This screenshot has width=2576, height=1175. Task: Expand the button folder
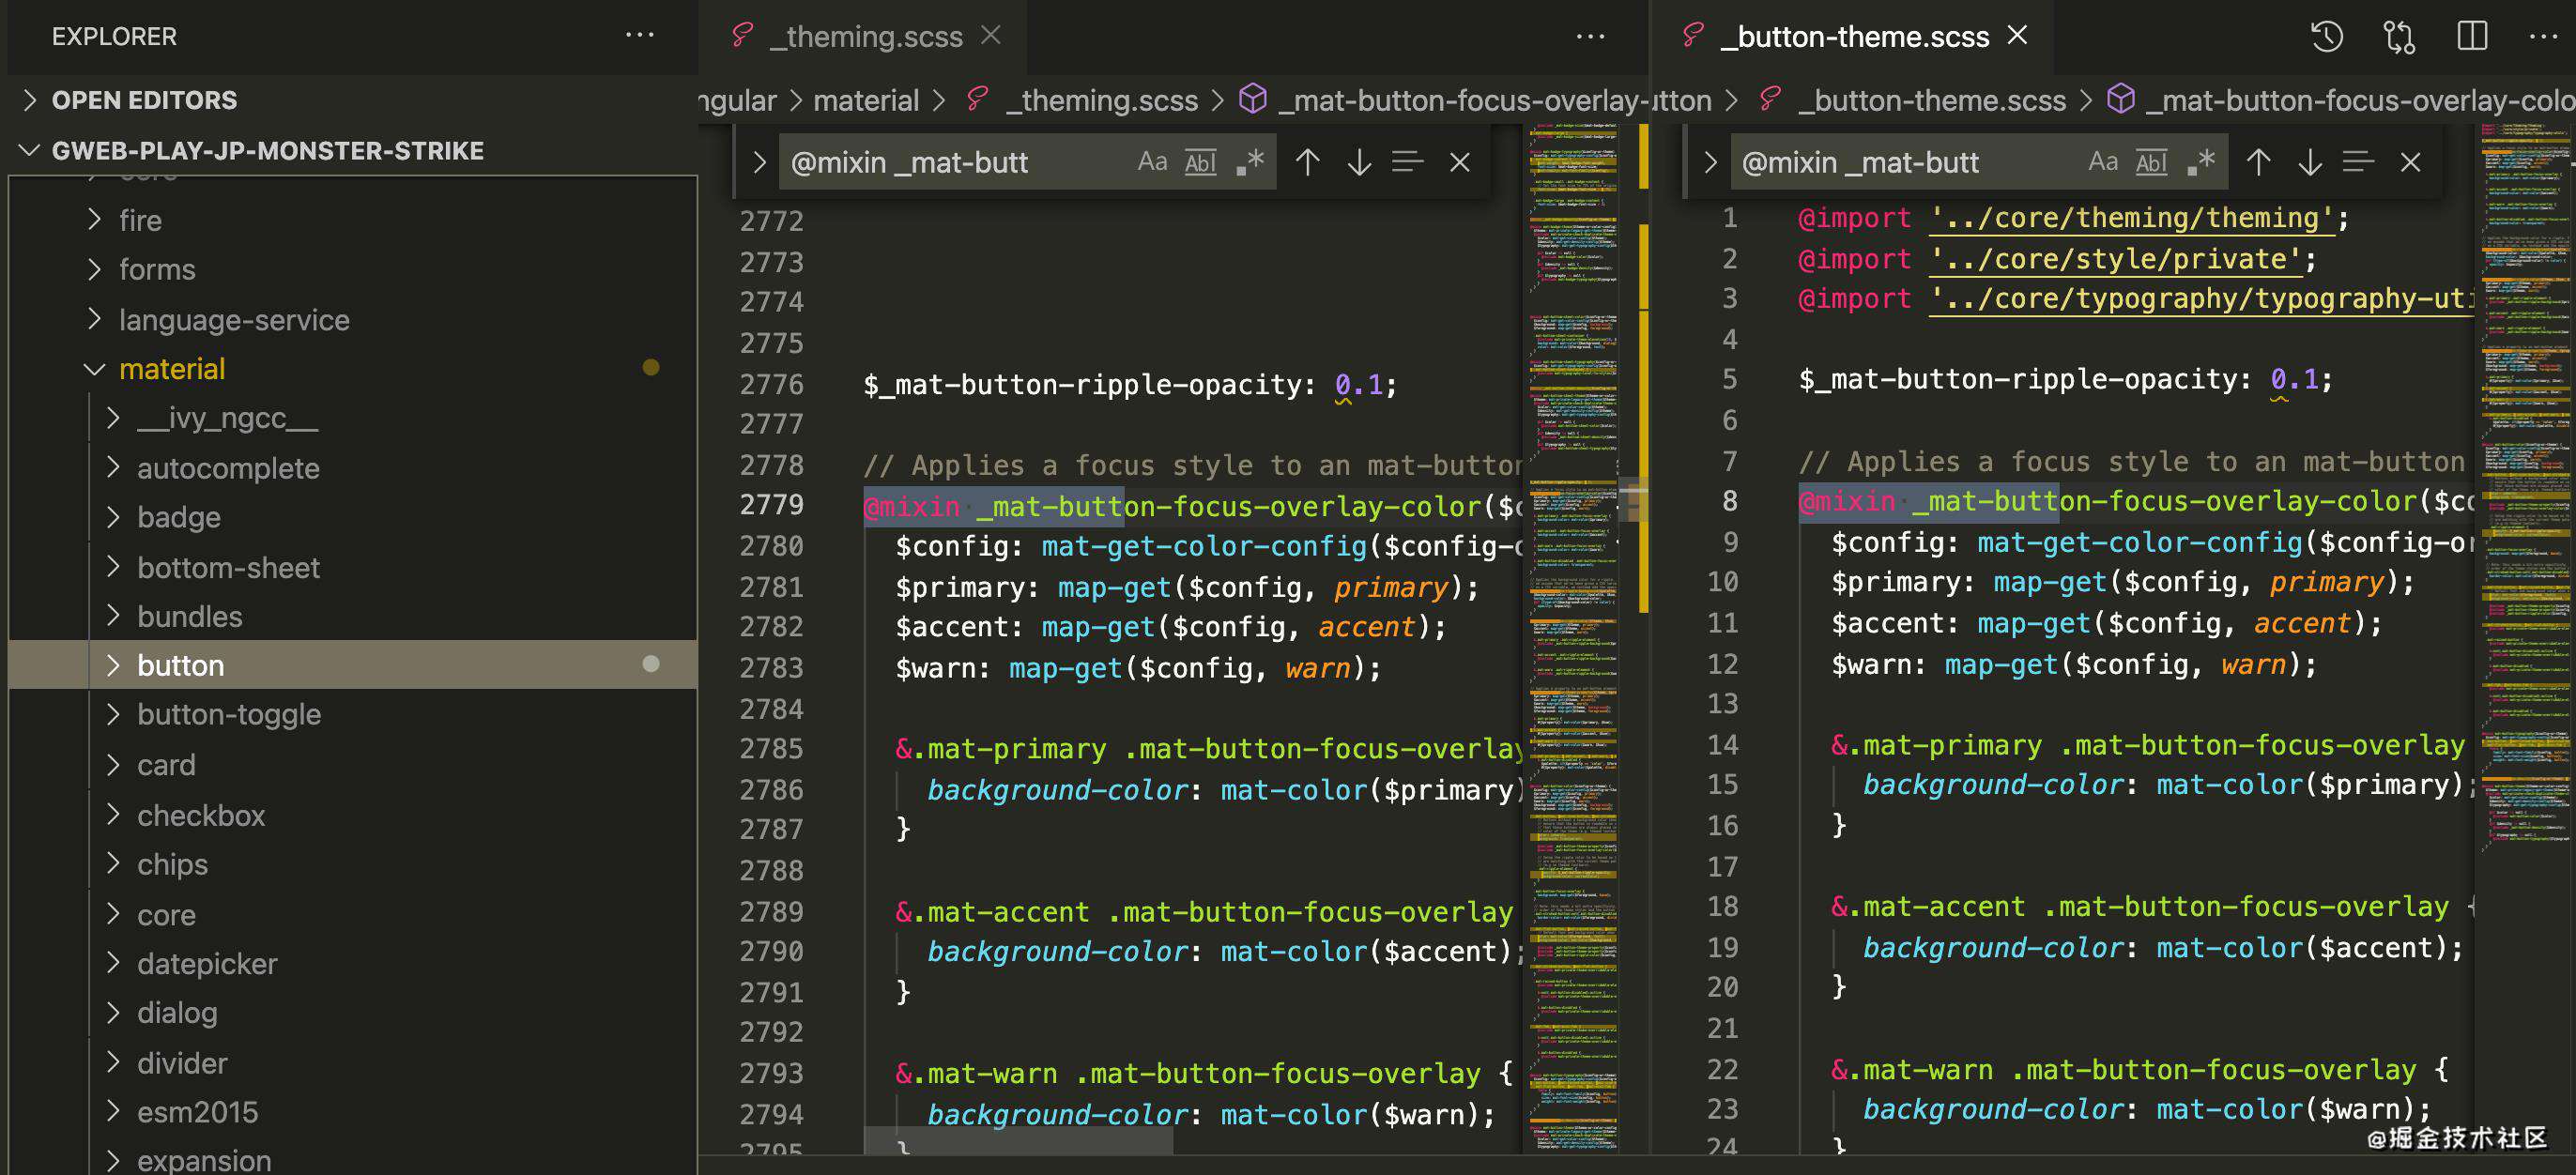[113, 665]
